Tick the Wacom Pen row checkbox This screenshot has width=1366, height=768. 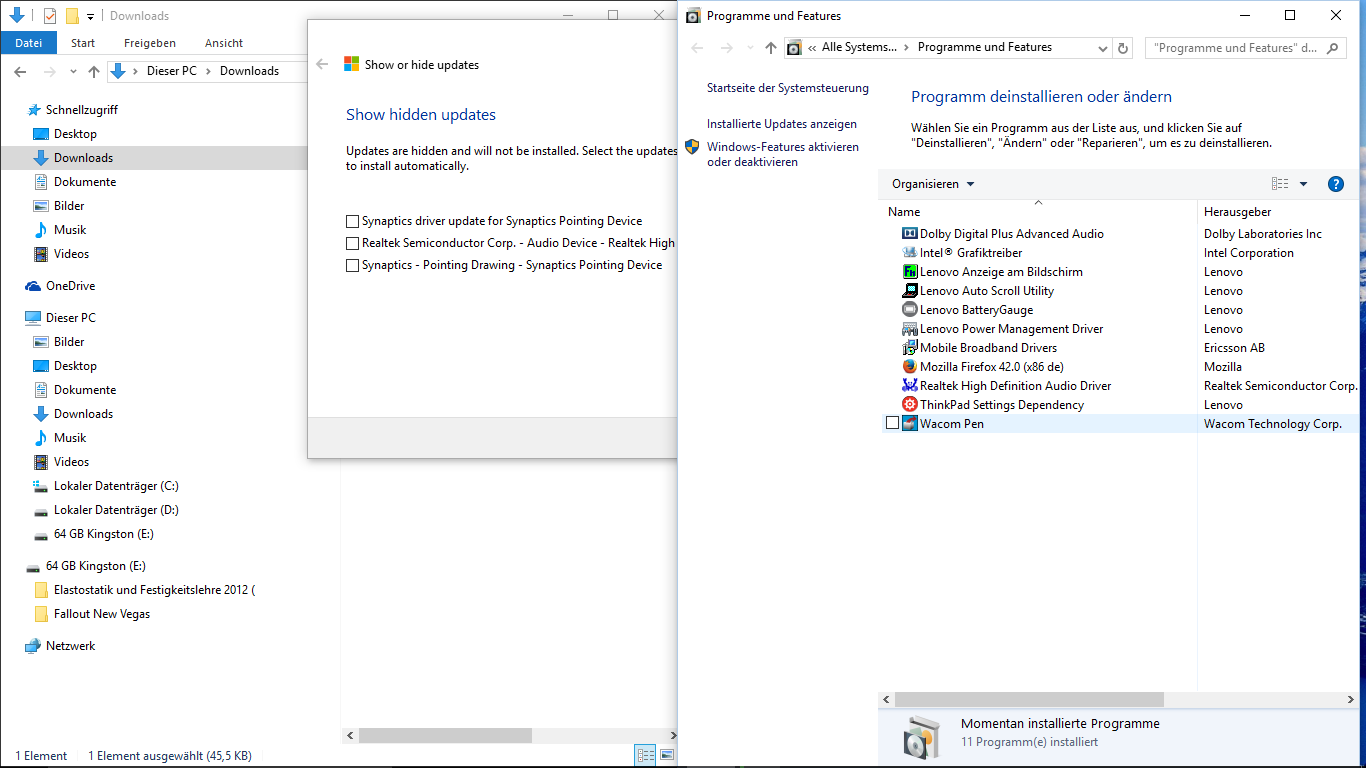893,424
